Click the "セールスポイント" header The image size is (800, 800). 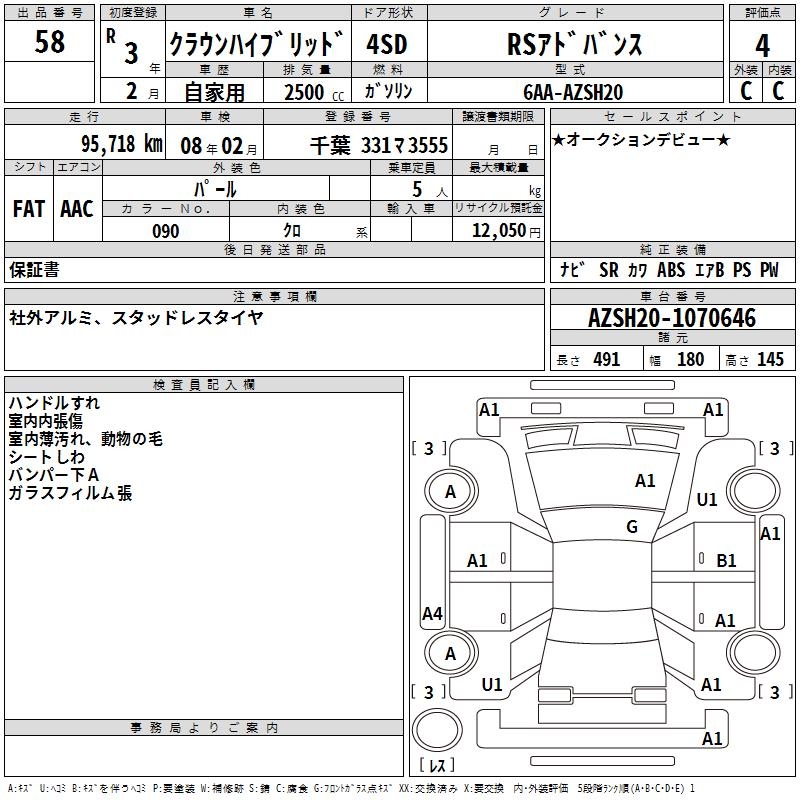tap(672, 116)
